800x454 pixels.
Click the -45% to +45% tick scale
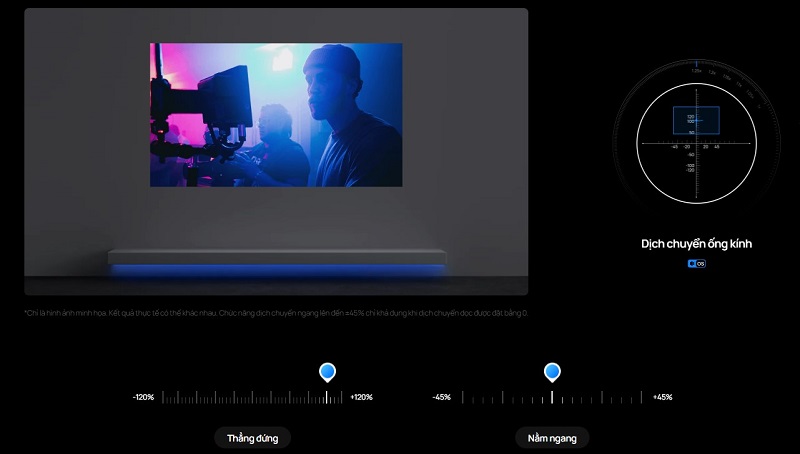point(552,397)
